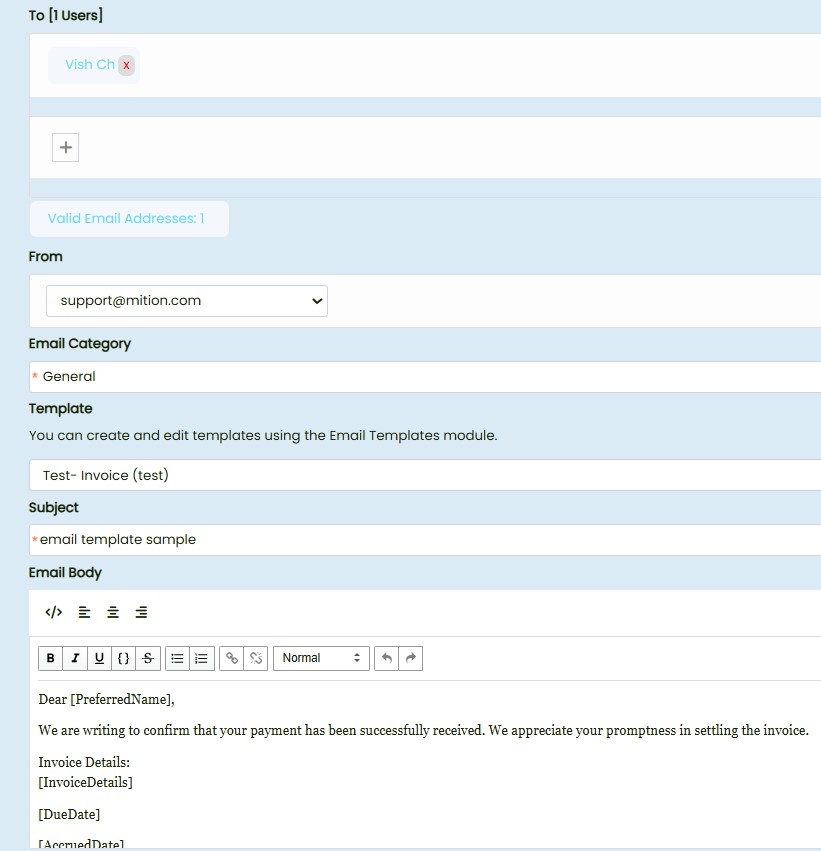Insert a numbered list

[202, 658]
